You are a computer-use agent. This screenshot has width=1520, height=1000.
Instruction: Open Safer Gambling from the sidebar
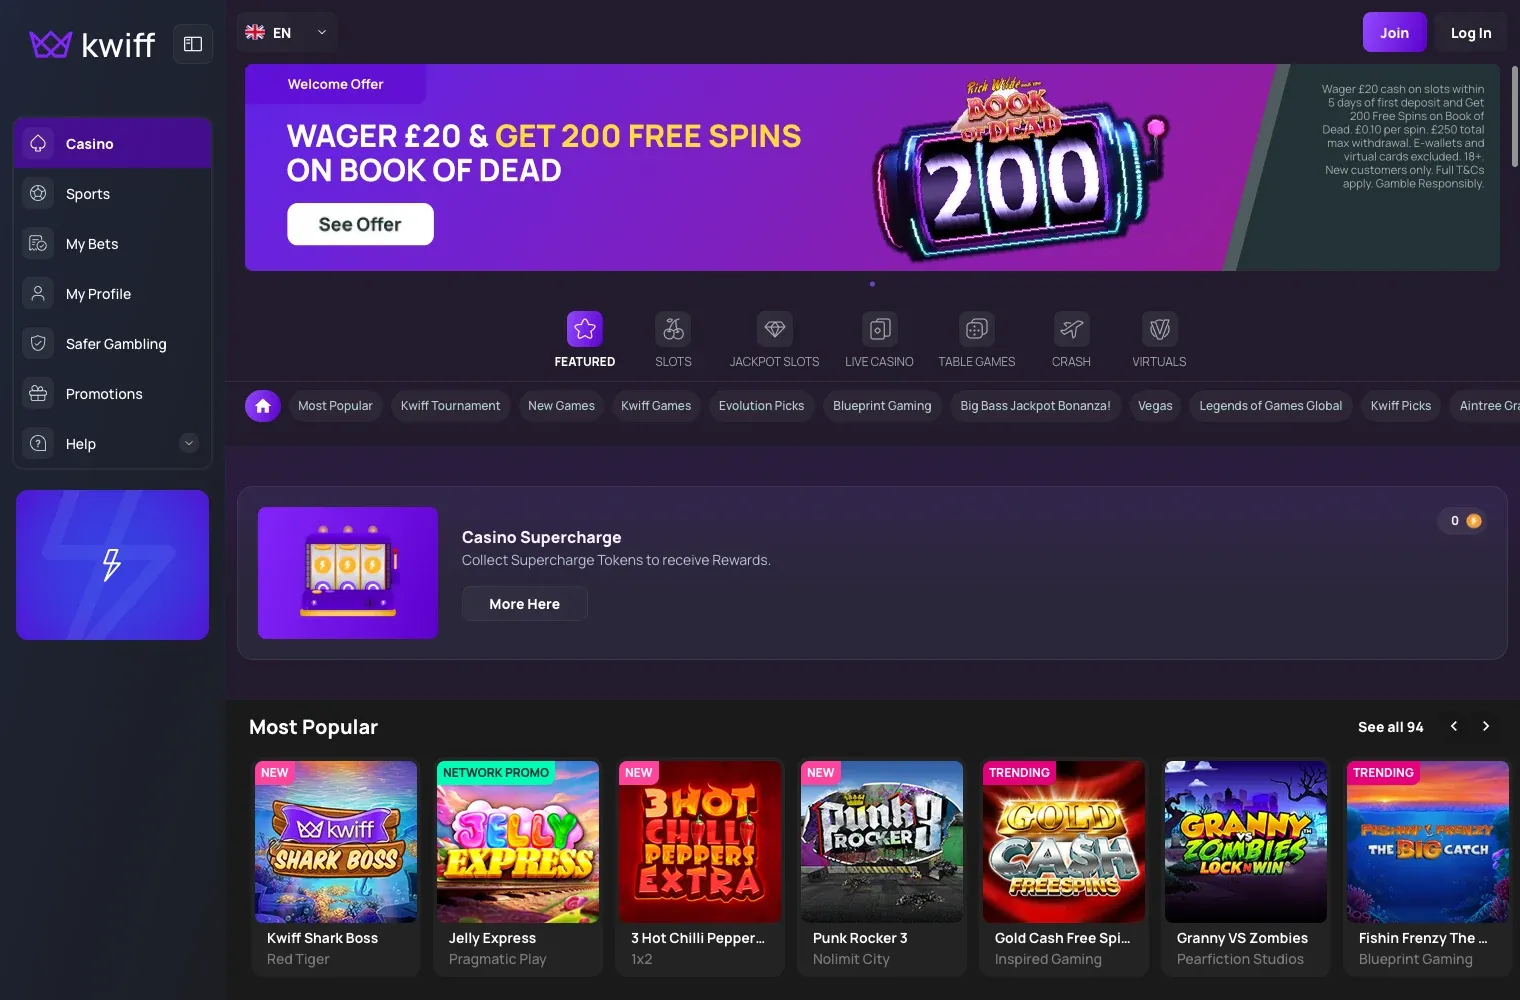(116, 343)
